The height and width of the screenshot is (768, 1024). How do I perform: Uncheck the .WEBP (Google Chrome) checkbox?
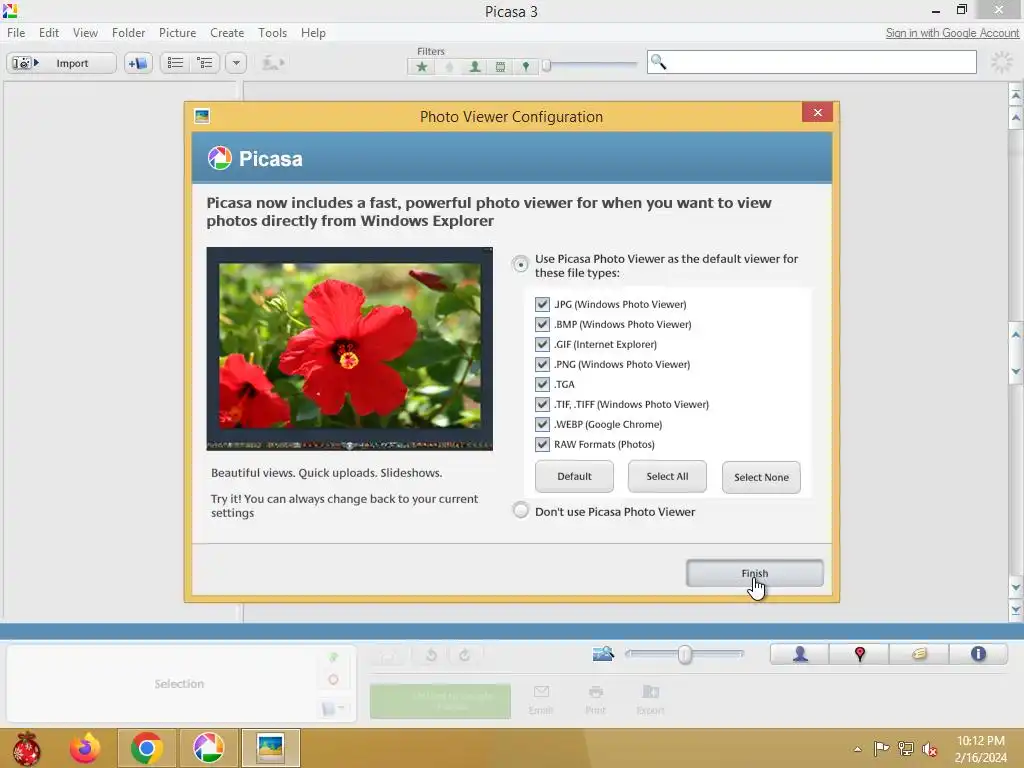[x=542, y=424]
